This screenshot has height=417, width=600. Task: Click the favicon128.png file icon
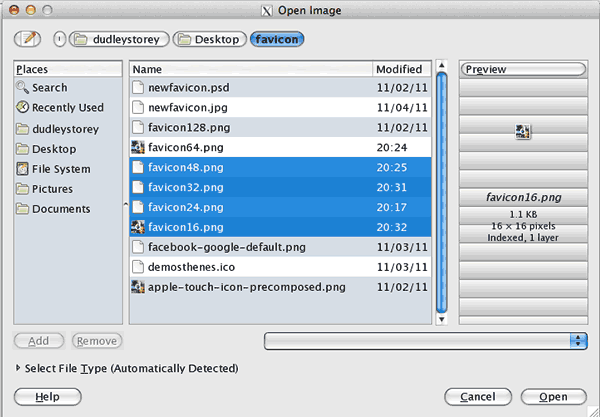click(138, 127)
